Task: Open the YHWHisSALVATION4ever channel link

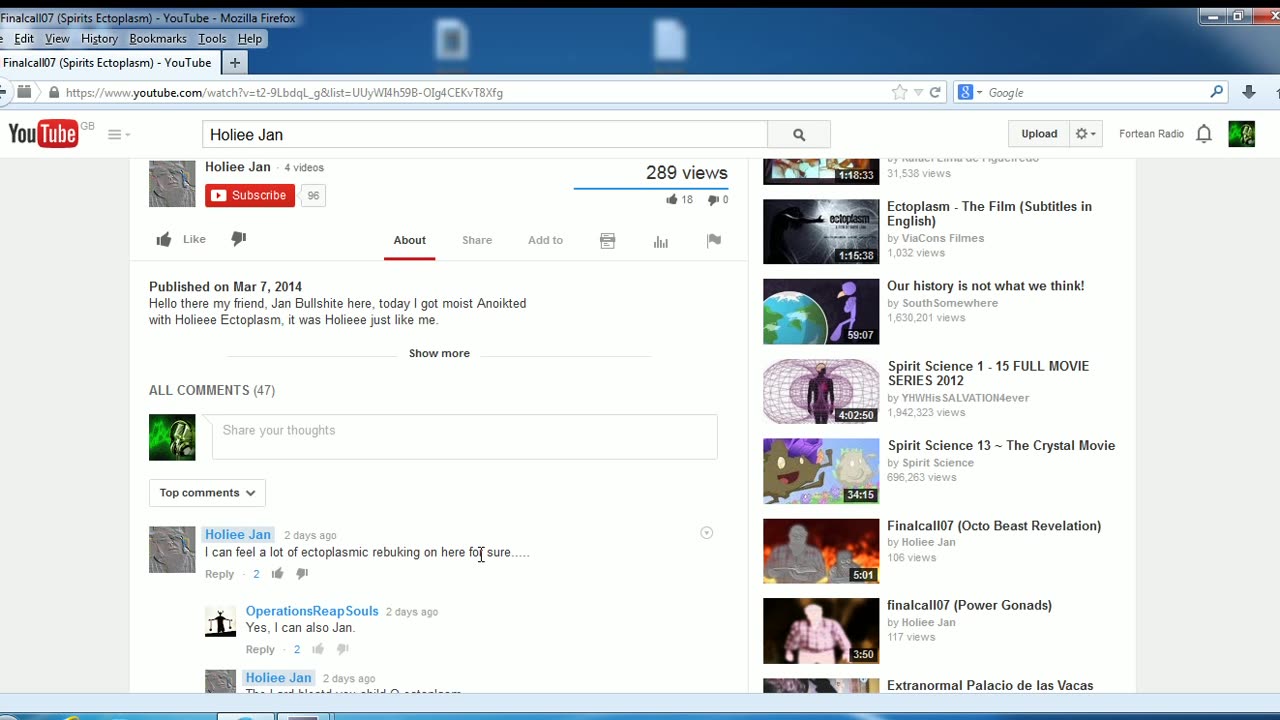Action: click(965, 398)
